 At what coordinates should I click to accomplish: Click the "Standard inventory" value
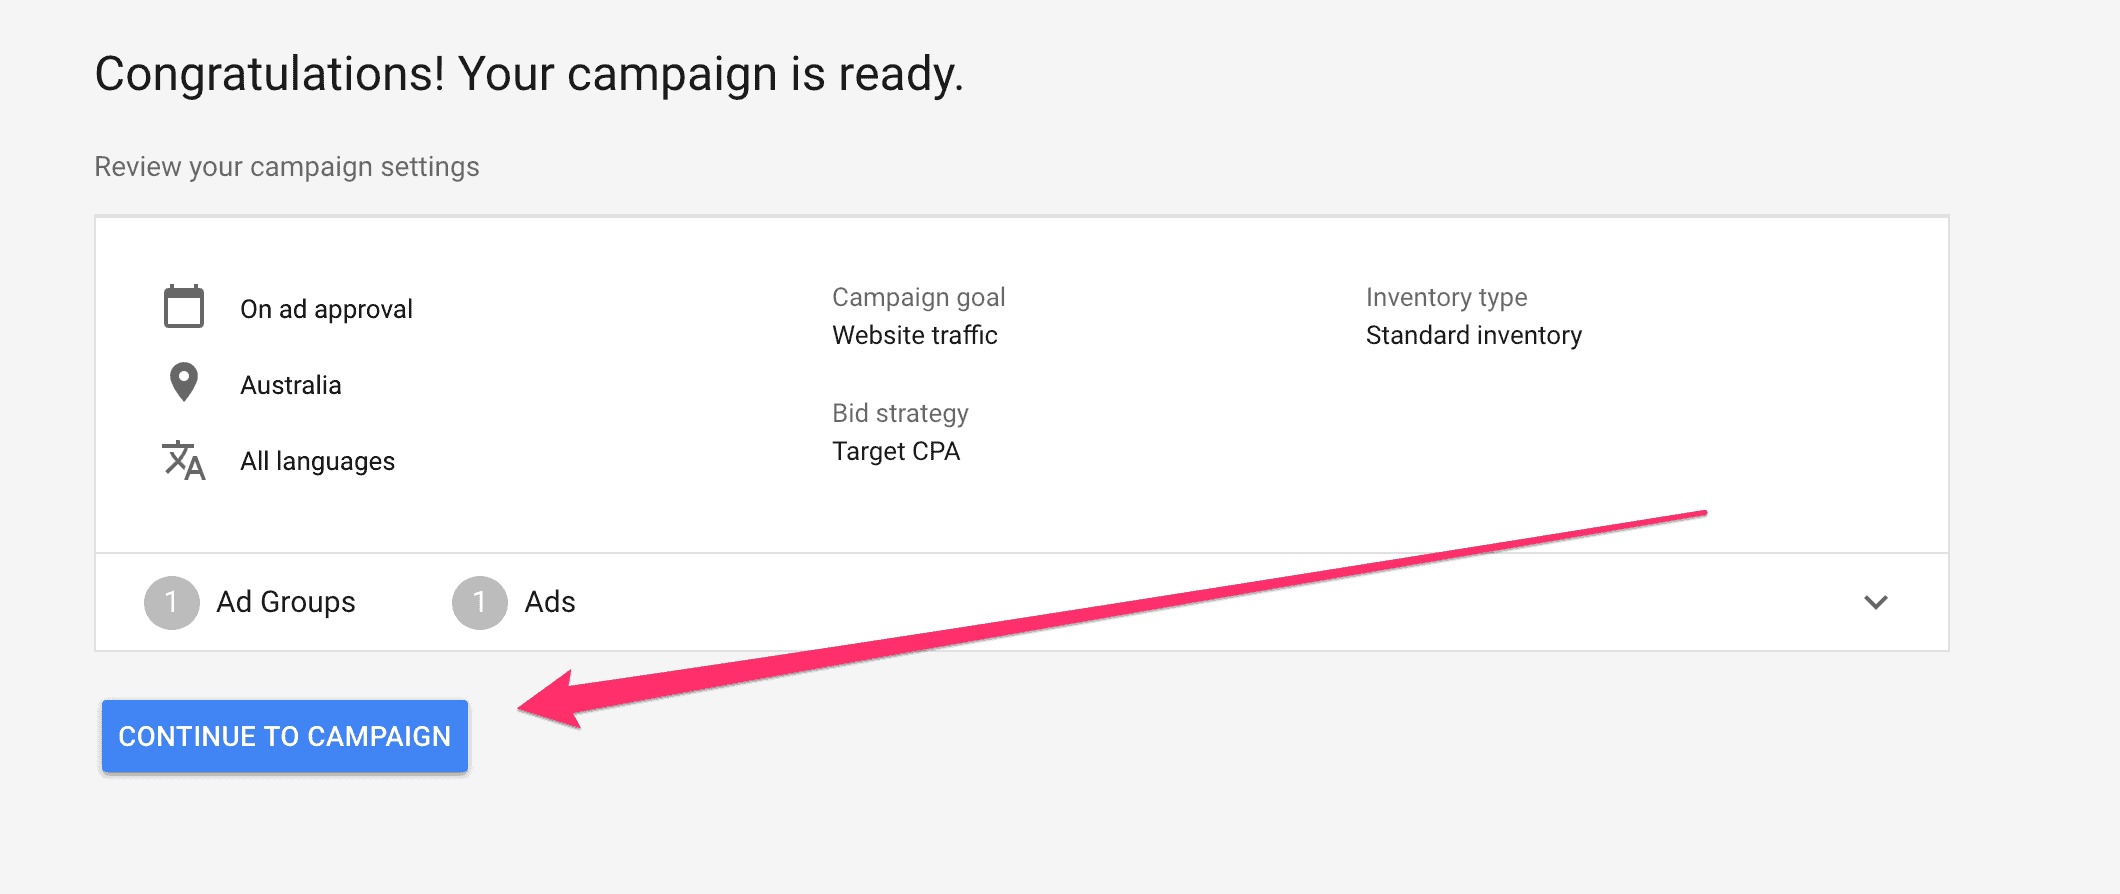click(1474, 335)
